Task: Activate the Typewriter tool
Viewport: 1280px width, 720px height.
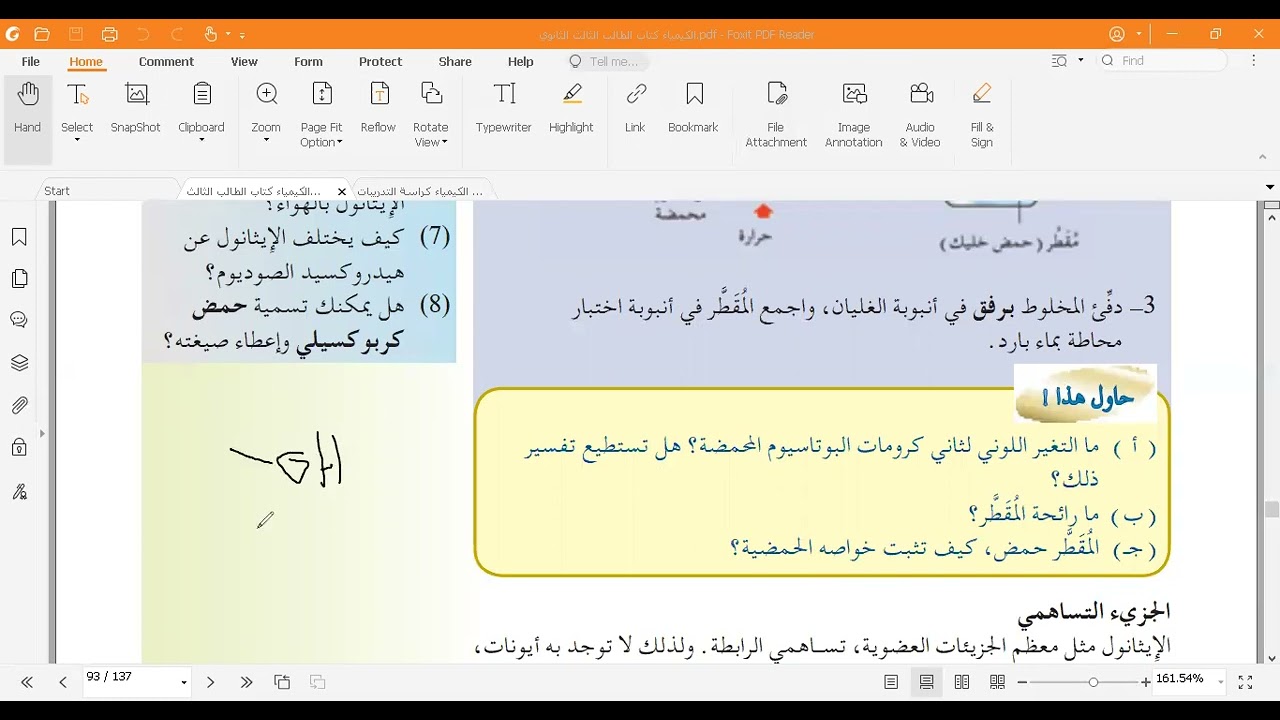Action: [x=504, y=108]
